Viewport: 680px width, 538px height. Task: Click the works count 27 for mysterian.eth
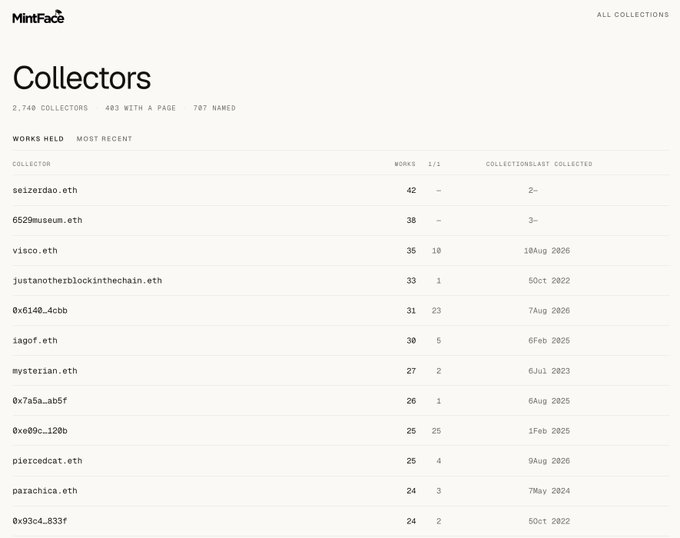tap(411, 371)
